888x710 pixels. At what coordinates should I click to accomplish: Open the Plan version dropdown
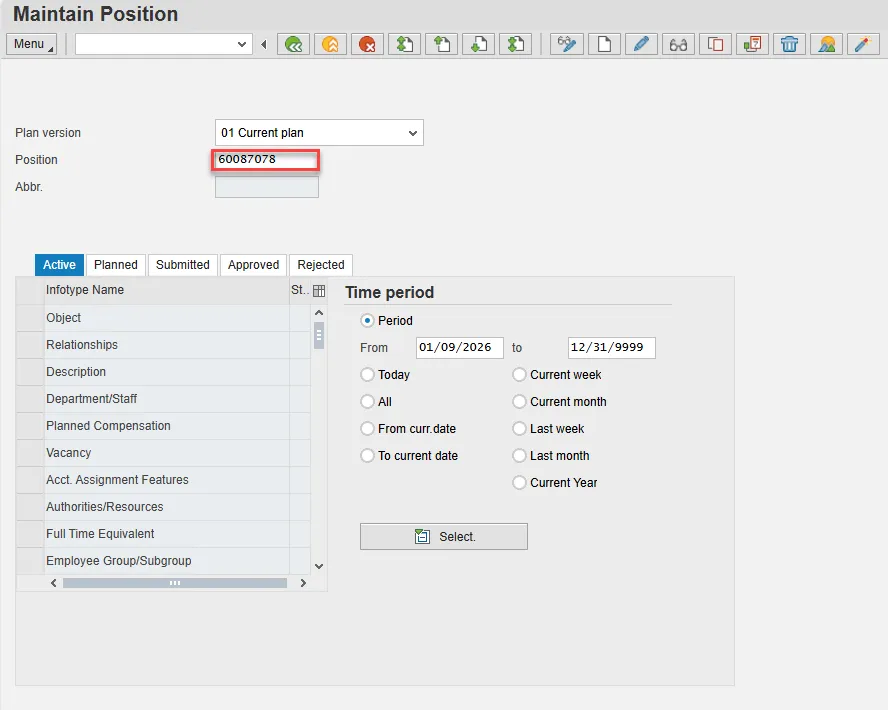pyautogui.click(x=413, y=133)
